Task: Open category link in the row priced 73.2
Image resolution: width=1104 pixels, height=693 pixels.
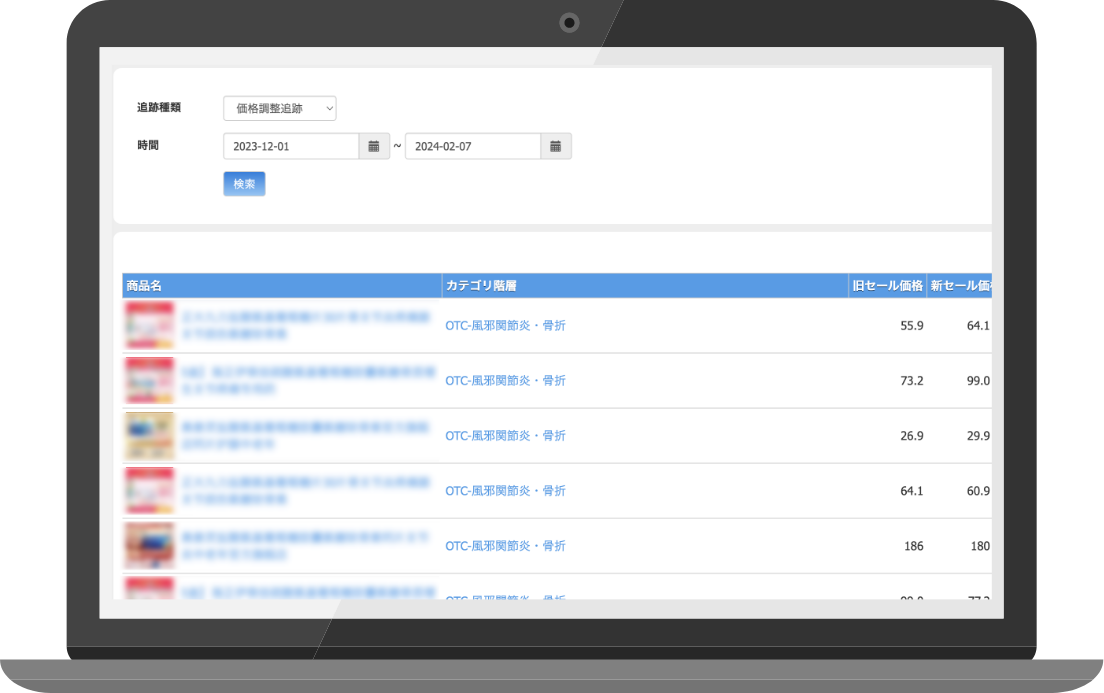Action: (x=505, y=380)
